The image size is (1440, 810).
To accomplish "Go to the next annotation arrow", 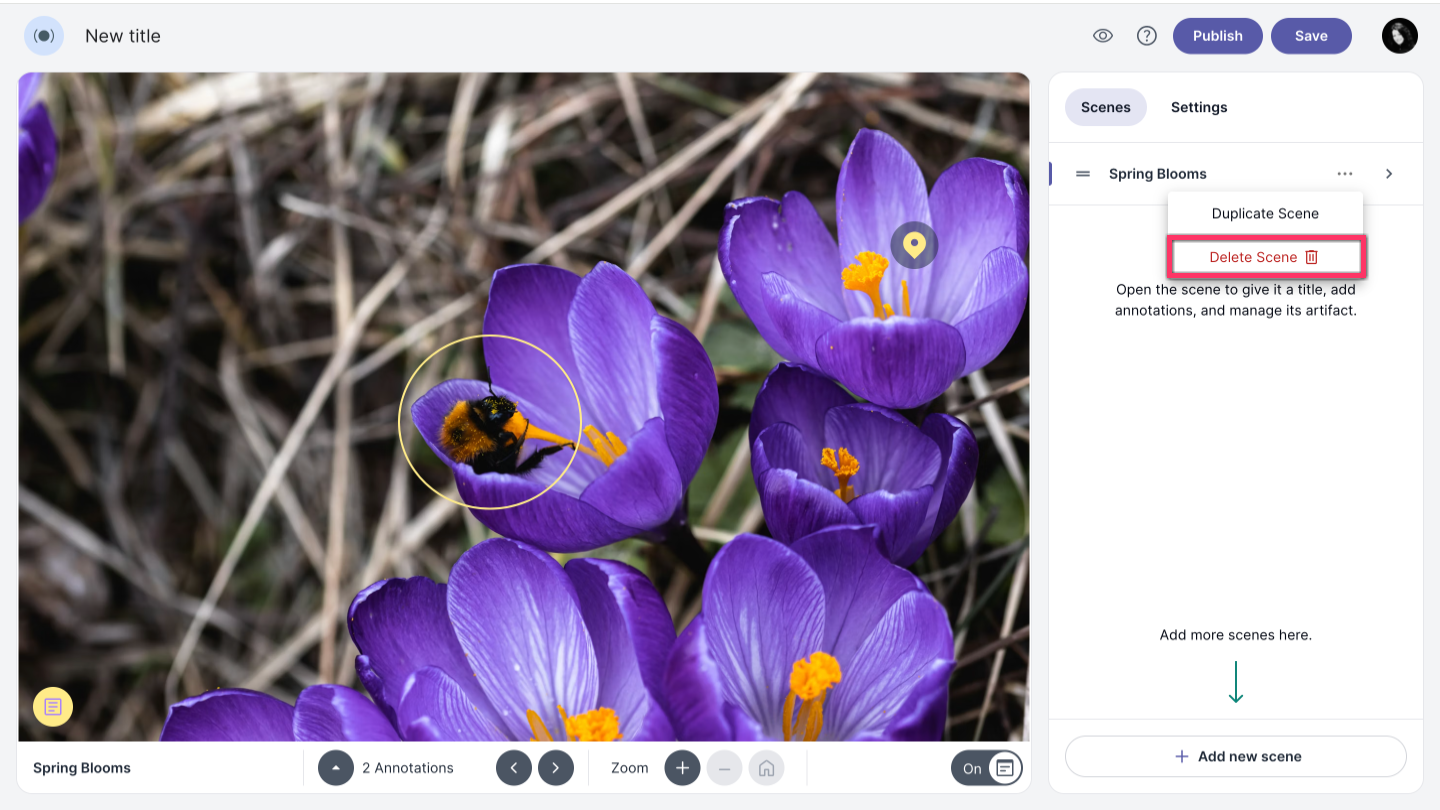I will click(x=556, y=768).
